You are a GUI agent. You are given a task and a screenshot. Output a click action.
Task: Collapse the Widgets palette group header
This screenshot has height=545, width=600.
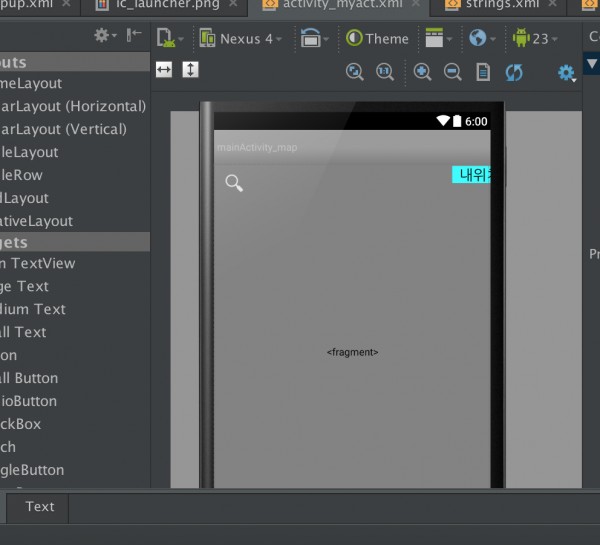click(75, 242)
